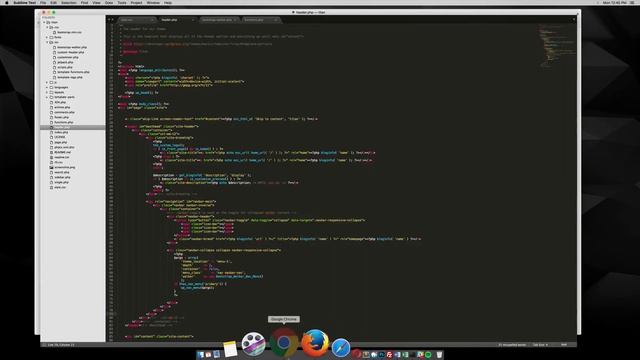Image resolution: width=640 pixels, height=360 pixels.
Task: Open the red circular app in dock
Action: 357,354
